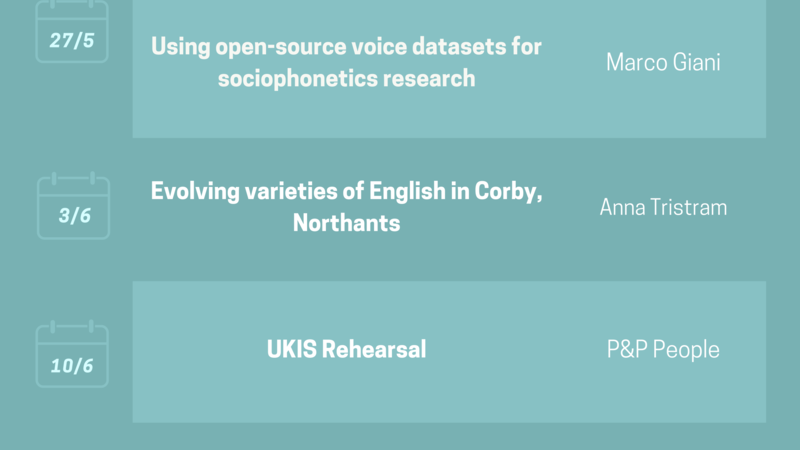Click the word "UKIS" in the third row
Screen dimensions: 800x450
[291, 350]
